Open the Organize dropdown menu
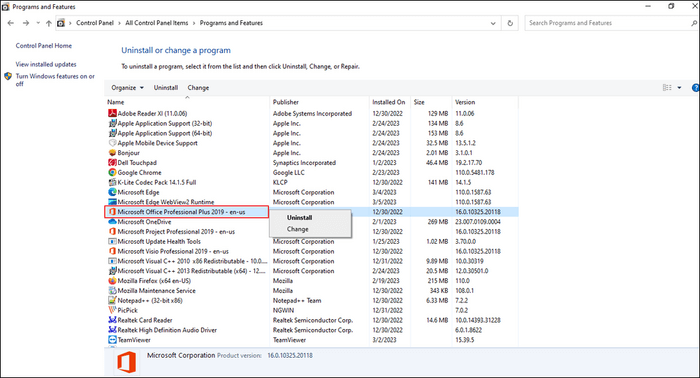Viewport: 700px width, 378px height. (127, 88)
